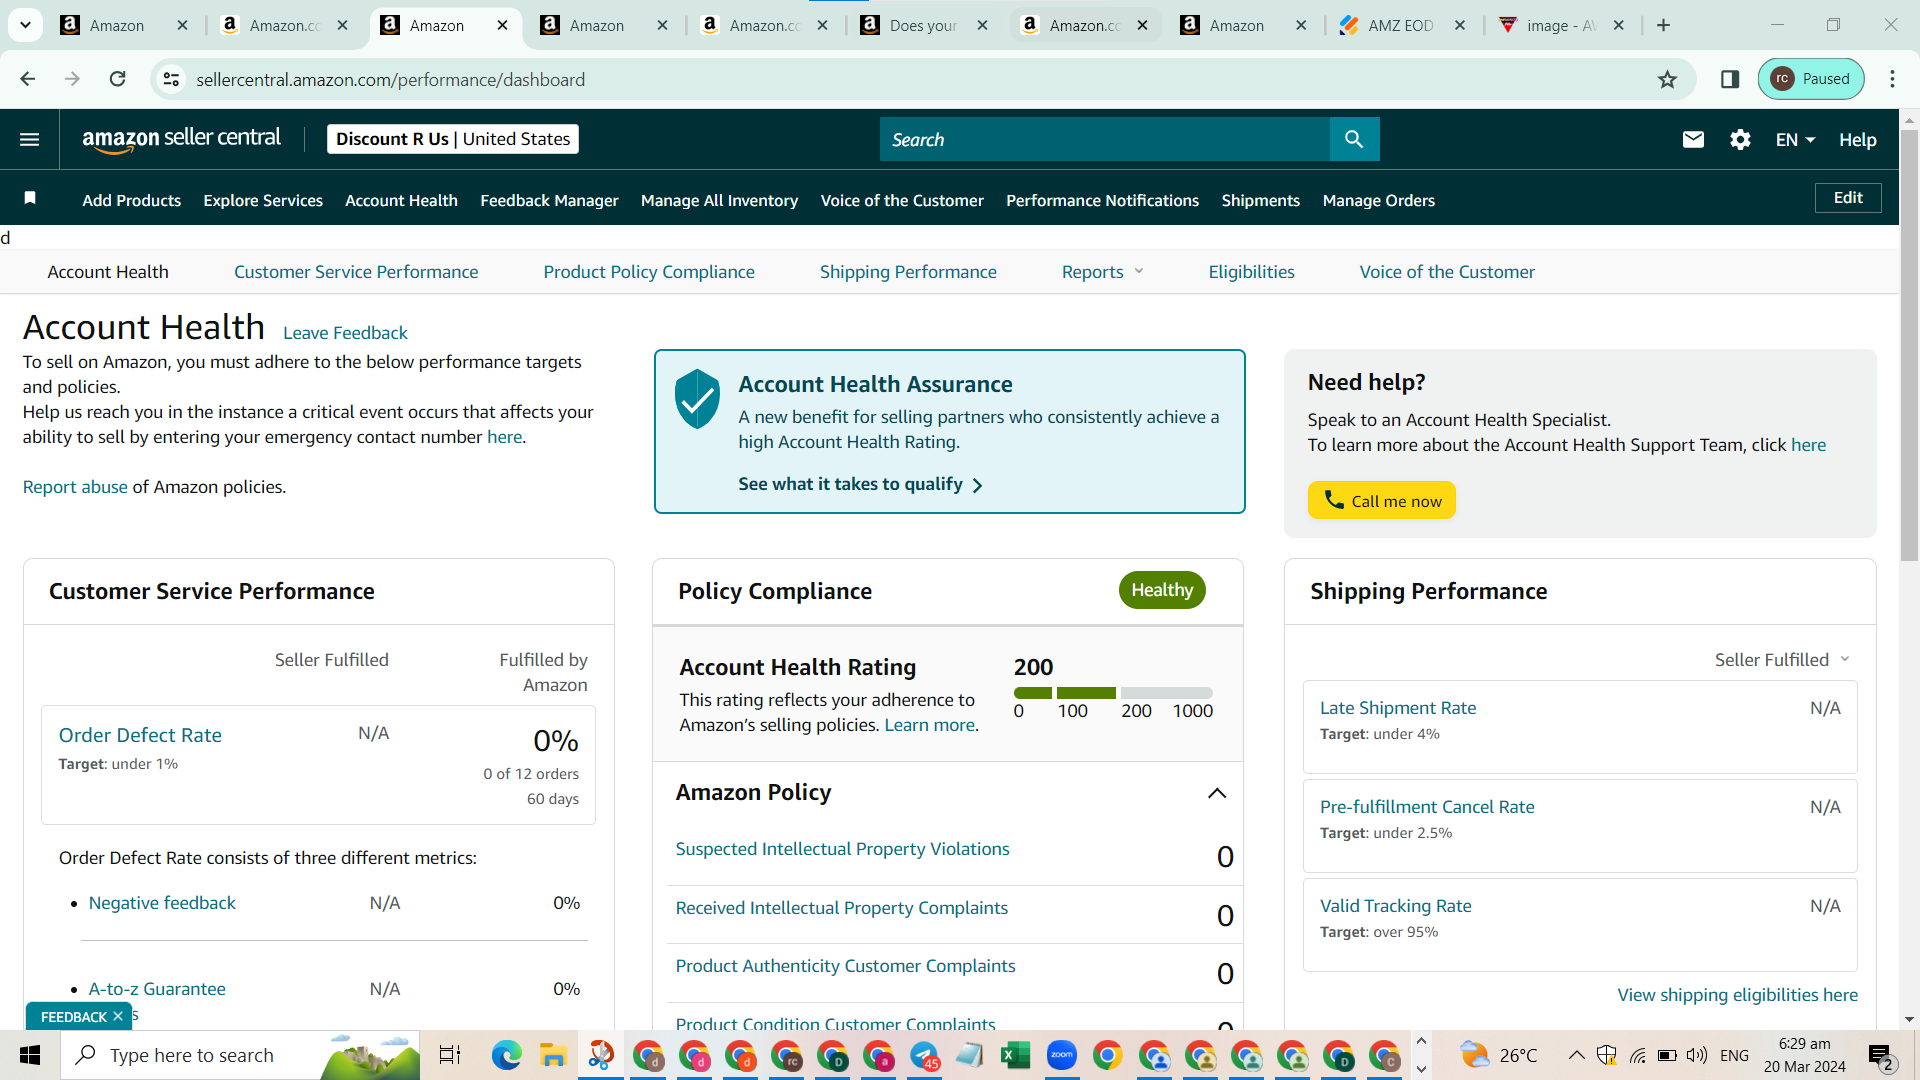The width and height of the screenshot is (1920, 1080).
Task: Click the Seller Central search field
Action: click(x=1105, y=139)
